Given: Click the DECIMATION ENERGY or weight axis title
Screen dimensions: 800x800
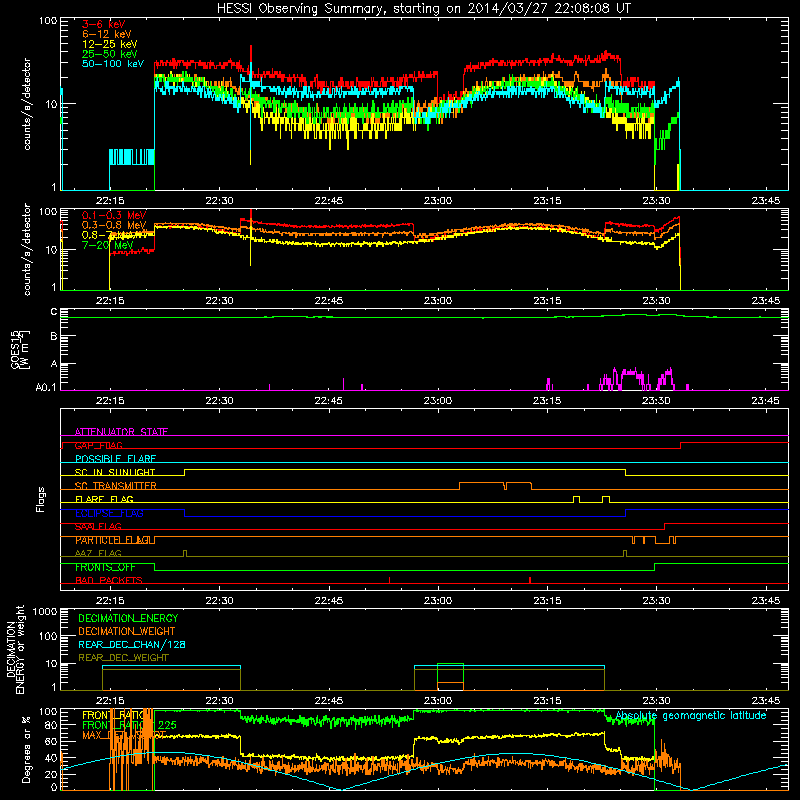Looking at the screenshot, I should point(15,649).
